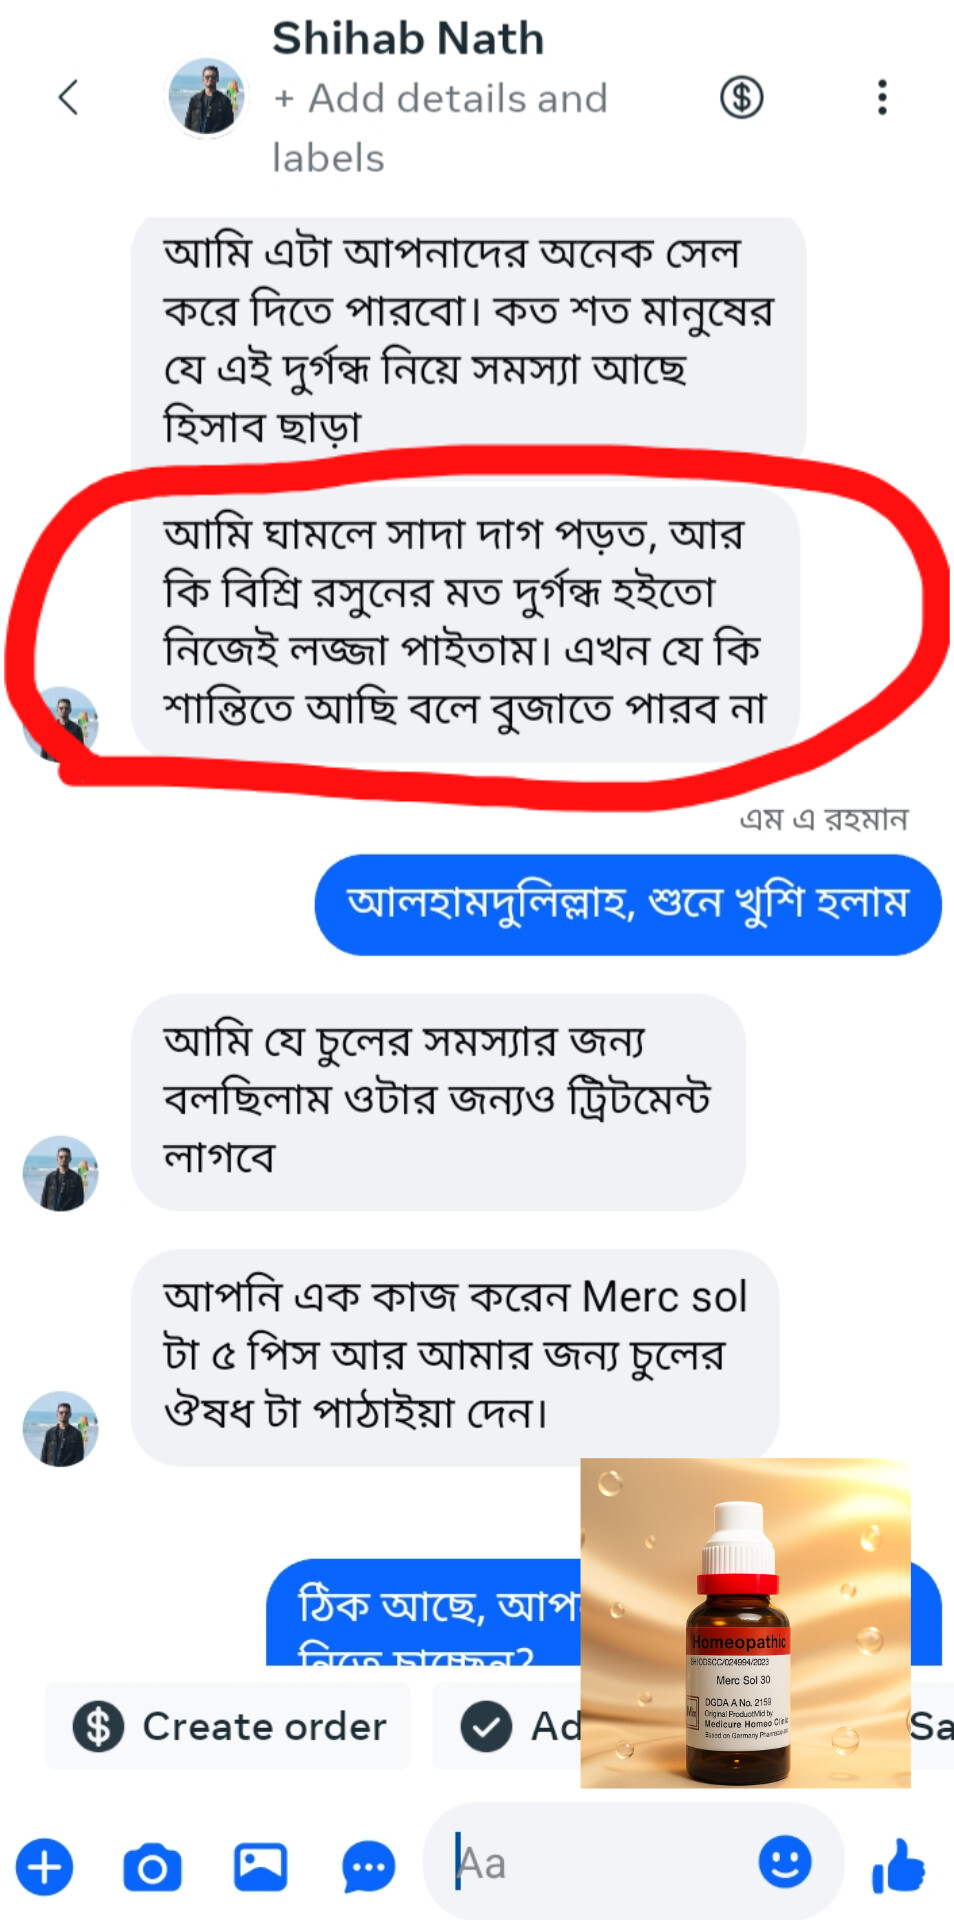Go back using the left arrow
Image resolution: width=954 pixels, height=1920 pixels.
pyautogui.click(x=68, y=97)
